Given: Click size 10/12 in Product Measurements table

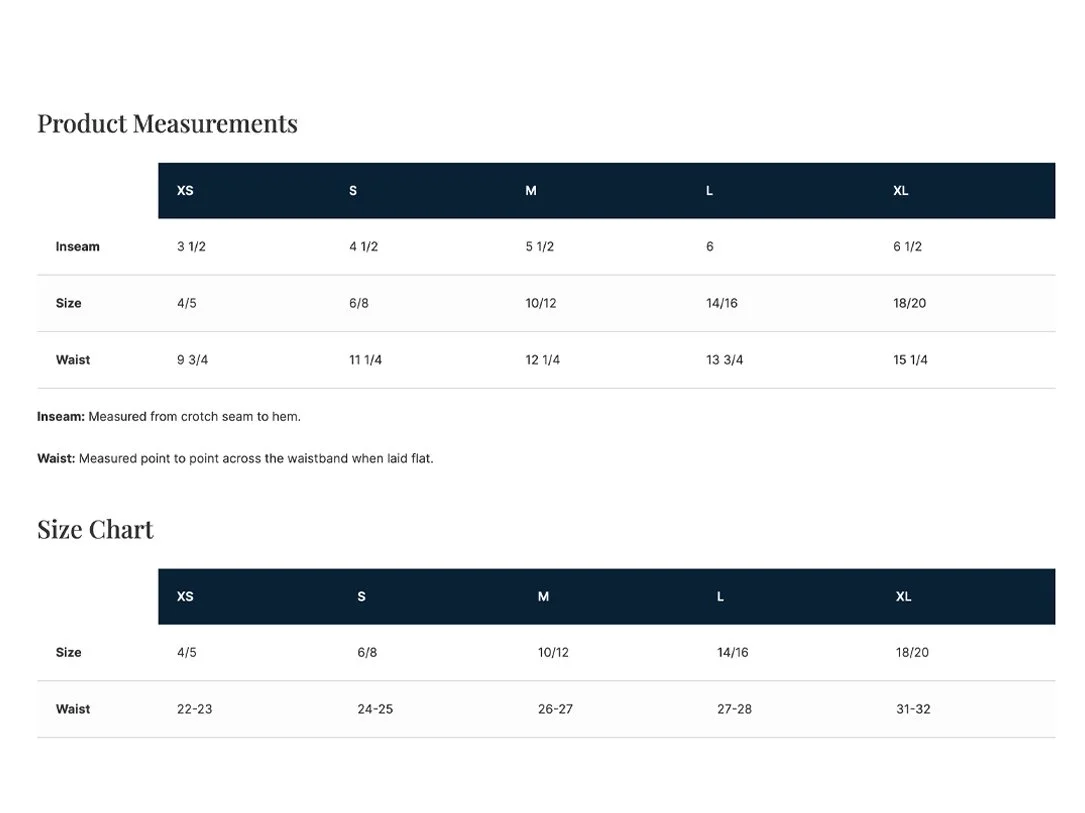Looking at the screenshot, I should [x=540, y=303].
